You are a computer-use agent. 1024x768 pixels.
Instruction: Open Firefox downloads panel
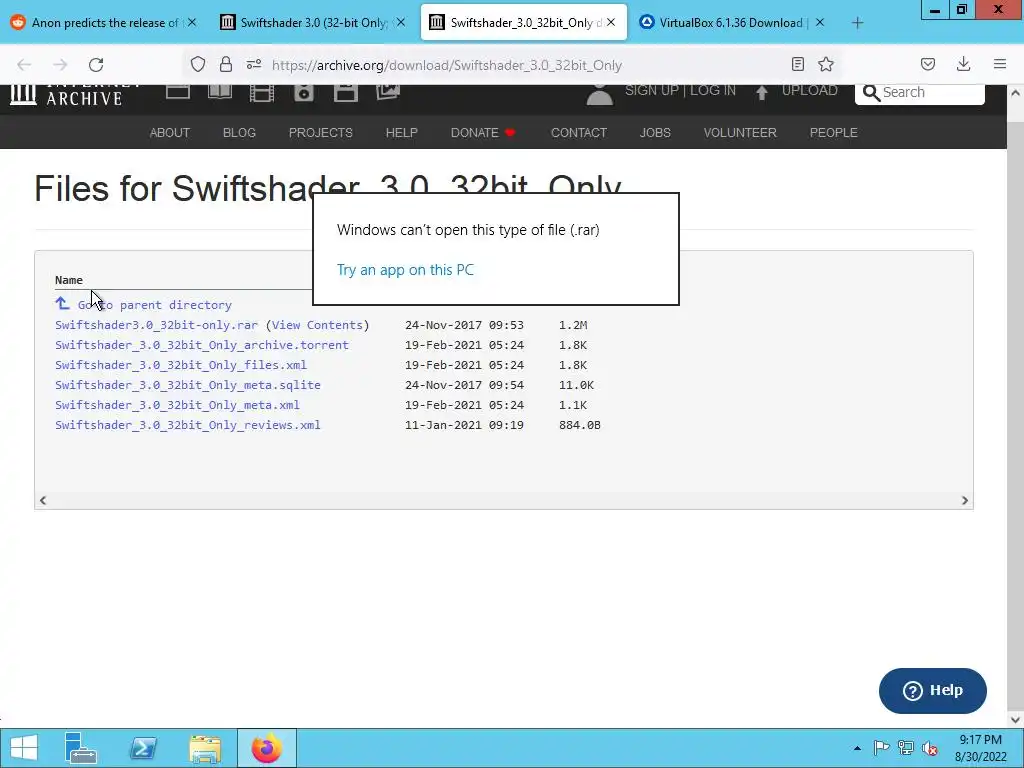click(x=963, y=64)
